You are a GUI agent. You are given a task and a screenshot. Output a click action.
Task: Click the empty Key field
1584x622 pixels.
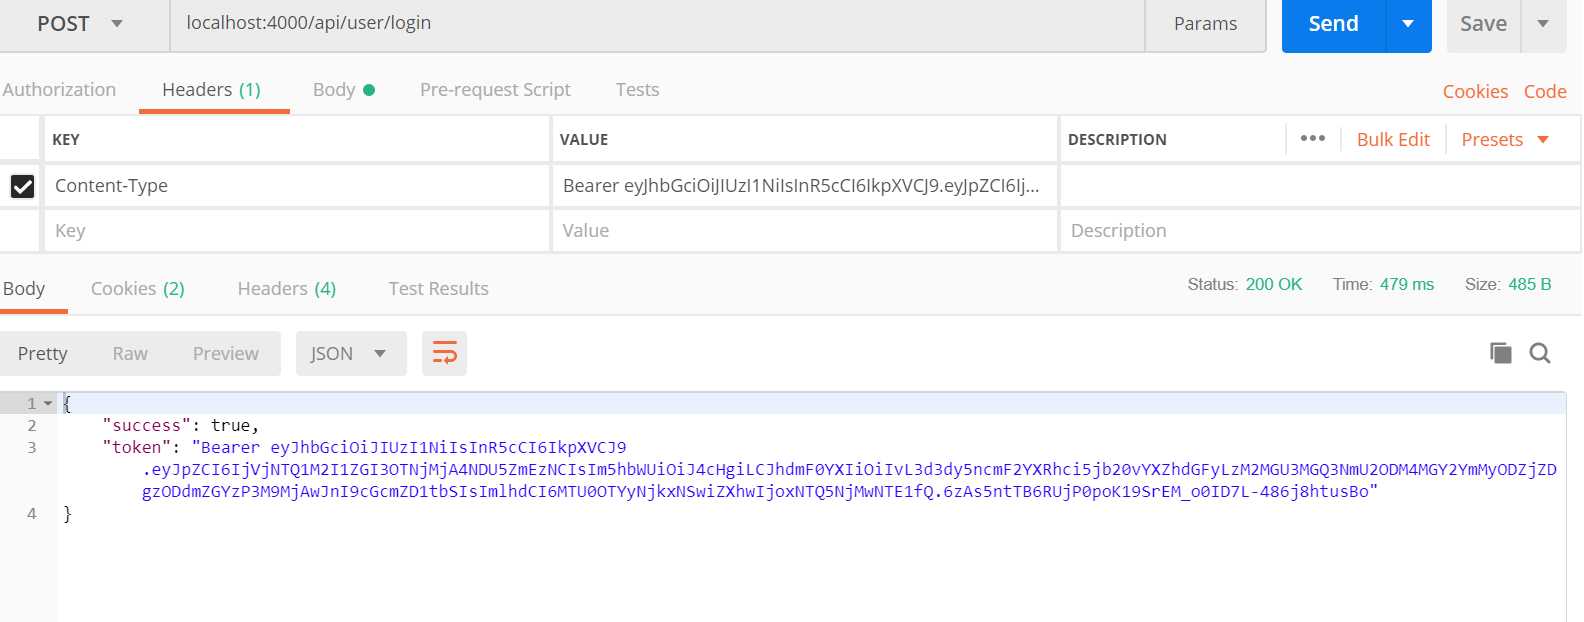coord(296,231)
